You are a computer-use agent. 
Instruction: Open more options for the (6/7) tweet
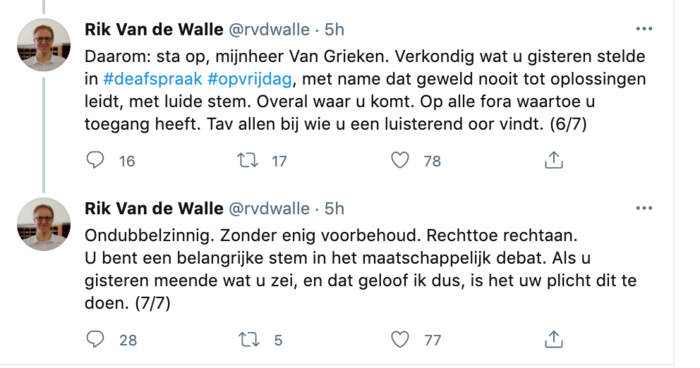[644, 29]
